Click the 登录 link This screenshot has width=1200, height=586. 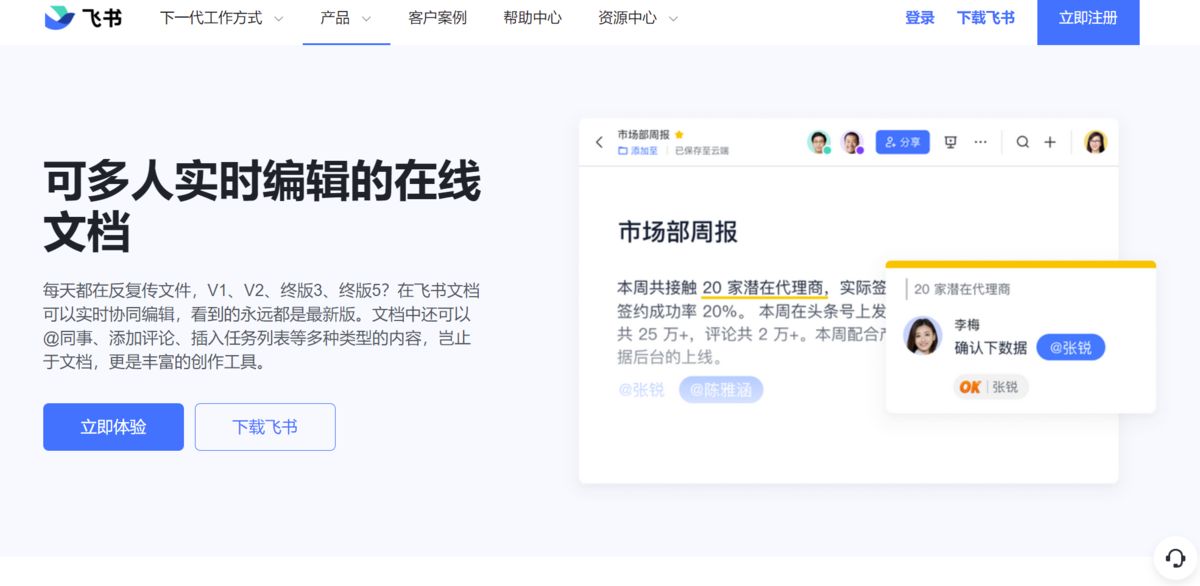tap(920, 18)
